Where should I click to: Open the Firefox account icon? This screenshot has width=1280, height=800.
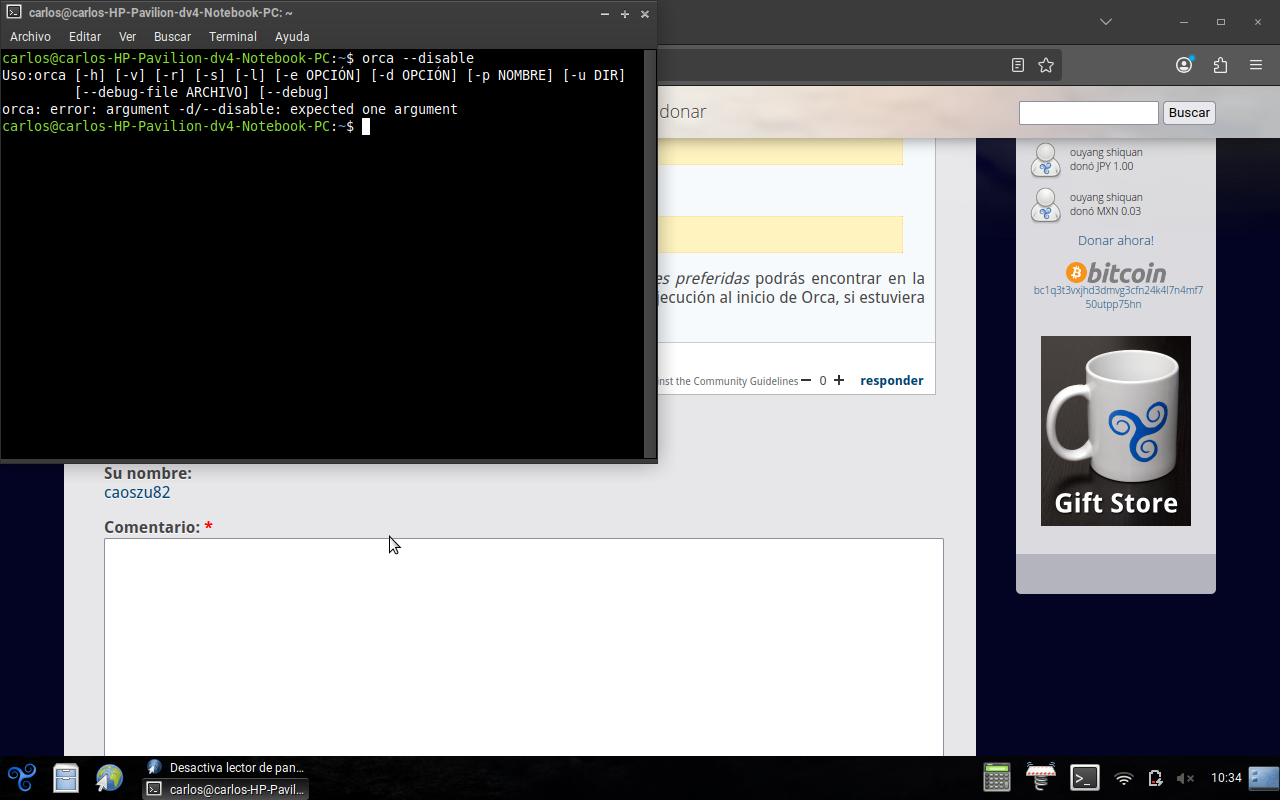(x=1184, y=65)
